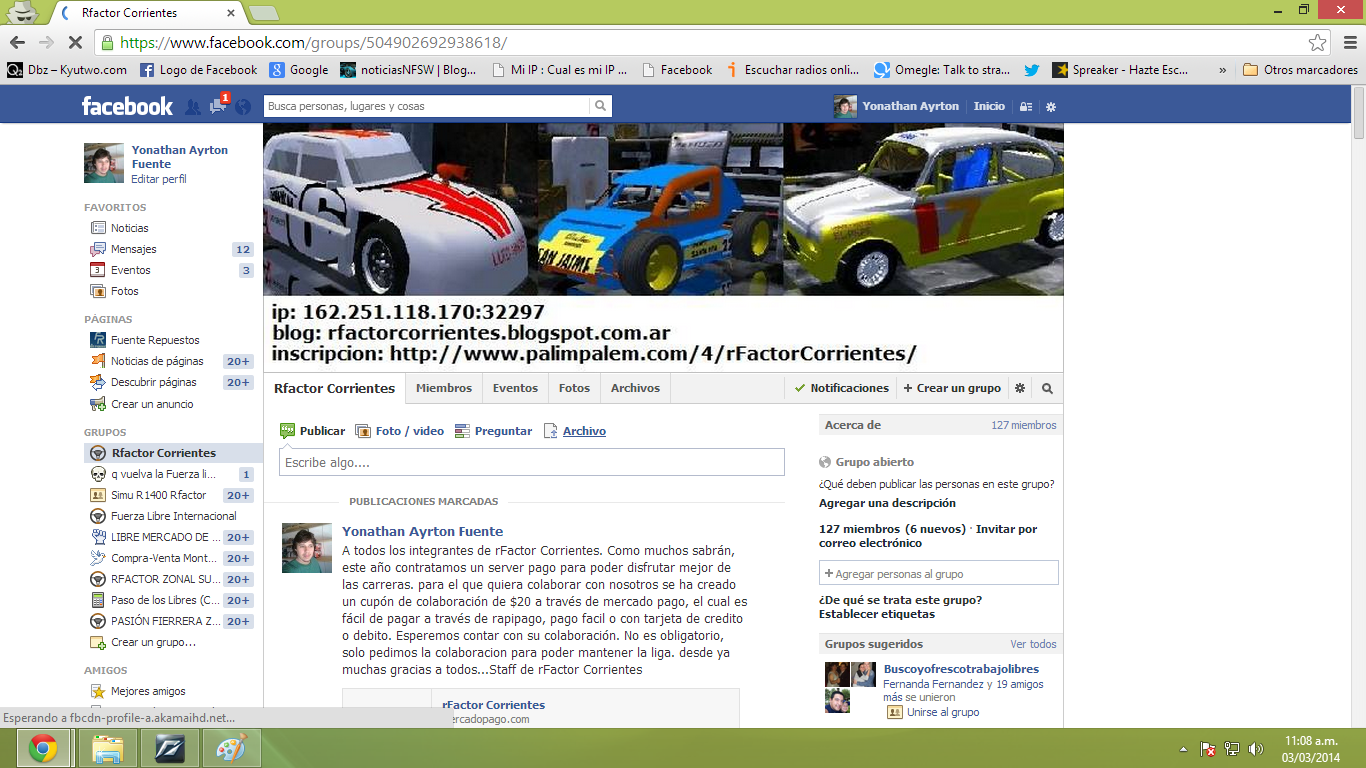1366x768 pixels.
Task: Open Dbz – Kyutwo.com bookmark
Action: 67,70
